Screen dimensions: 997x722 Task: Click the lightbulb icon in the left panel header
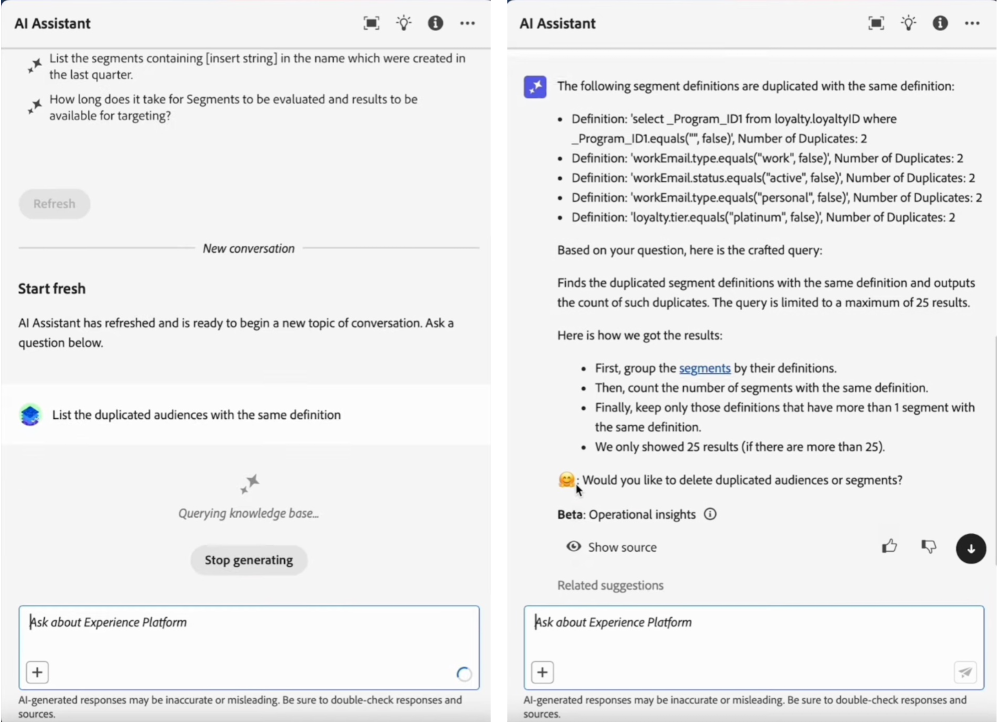pyautogui.click(x=404, y=23)
